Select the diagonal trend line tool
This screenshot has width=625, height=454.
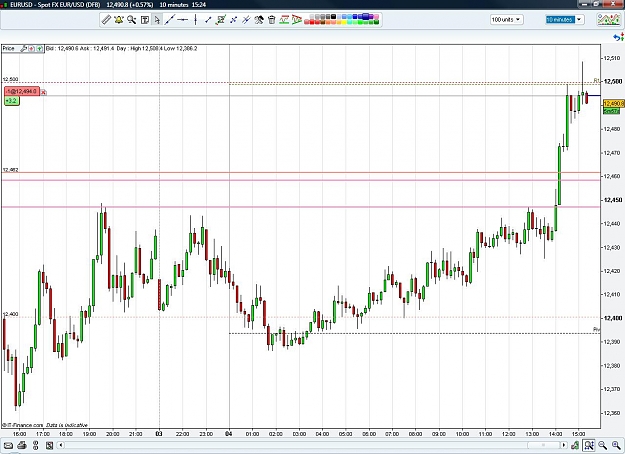pos(170,20)
